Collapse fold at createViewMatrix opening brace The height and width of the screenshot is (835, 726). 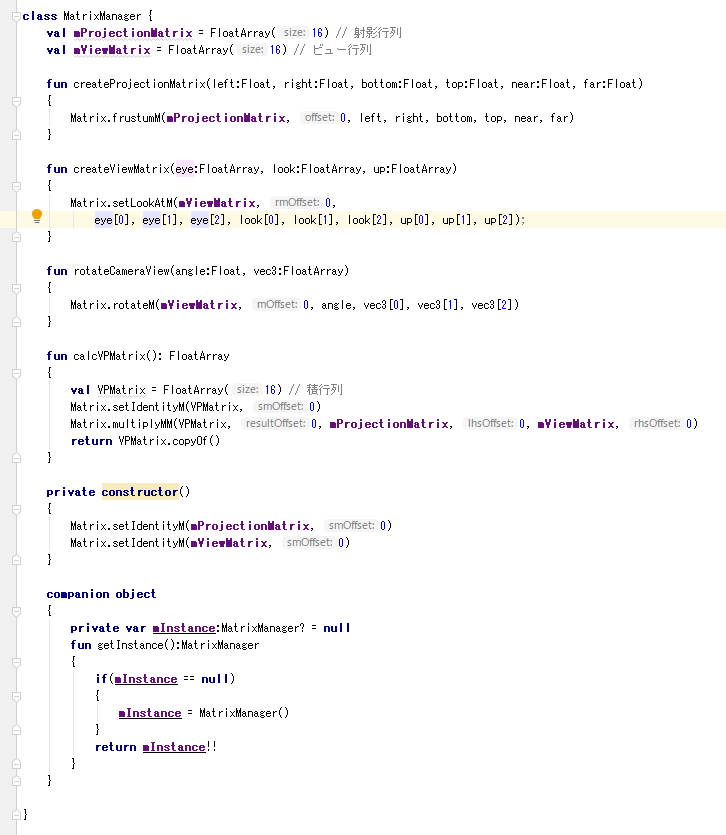coord(17,186)
